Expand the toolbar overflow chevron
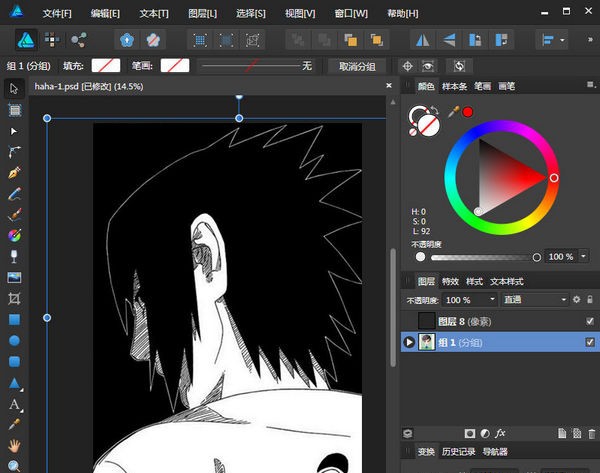This screenshot has width=600, height=473. tap(590, 39)
